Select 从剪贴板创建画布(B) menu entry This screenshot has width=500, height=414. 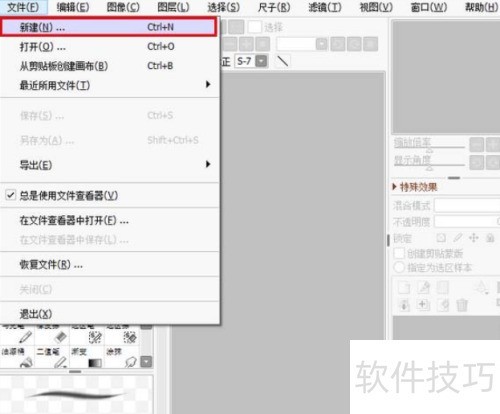tap(109, 66)
